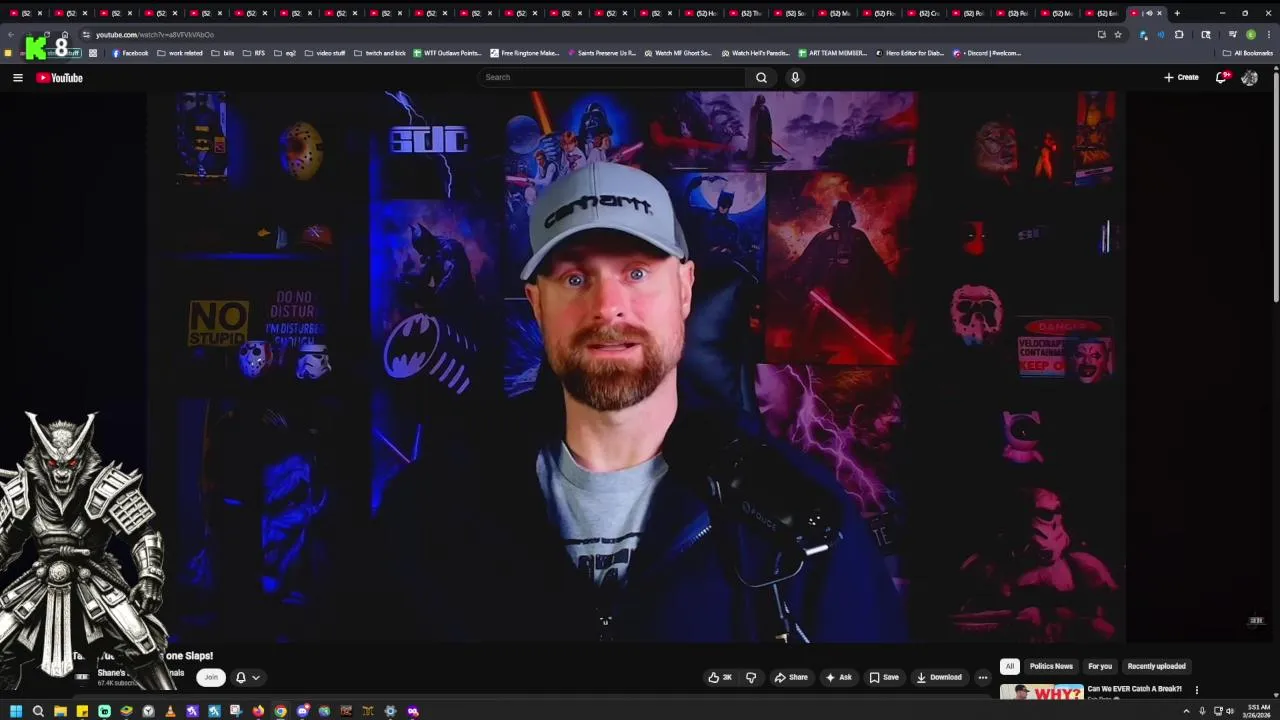Select the Recently uploaded chip
Screen dimensions: 1280x720
point(1157,666)
